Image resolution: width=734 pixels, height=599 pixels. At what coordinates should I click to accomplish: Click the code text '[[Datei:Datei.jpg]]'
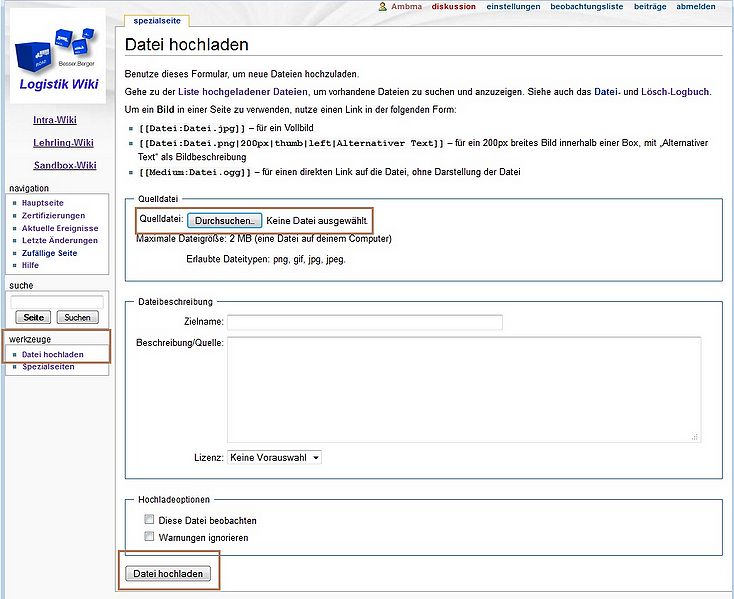click(192, 128)
